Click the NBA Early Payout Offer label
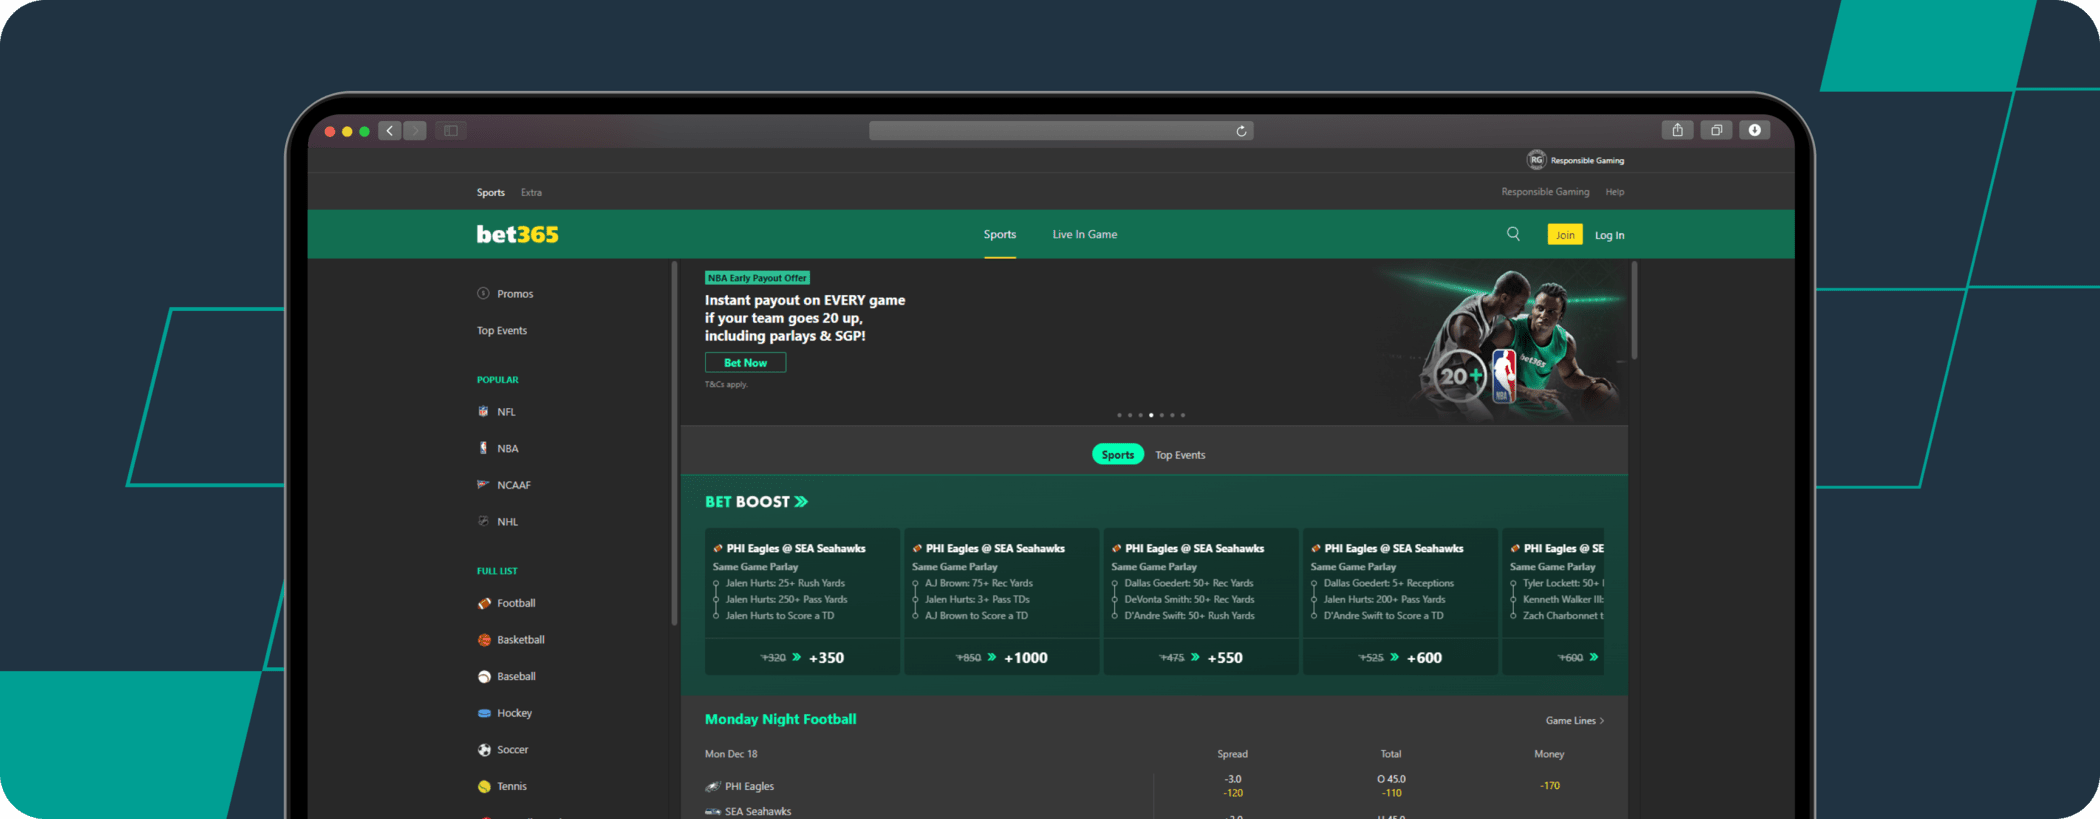Image resolution: width=2100 pixels, height=819 pixels. pyautogui.click(x=757, y=278)
